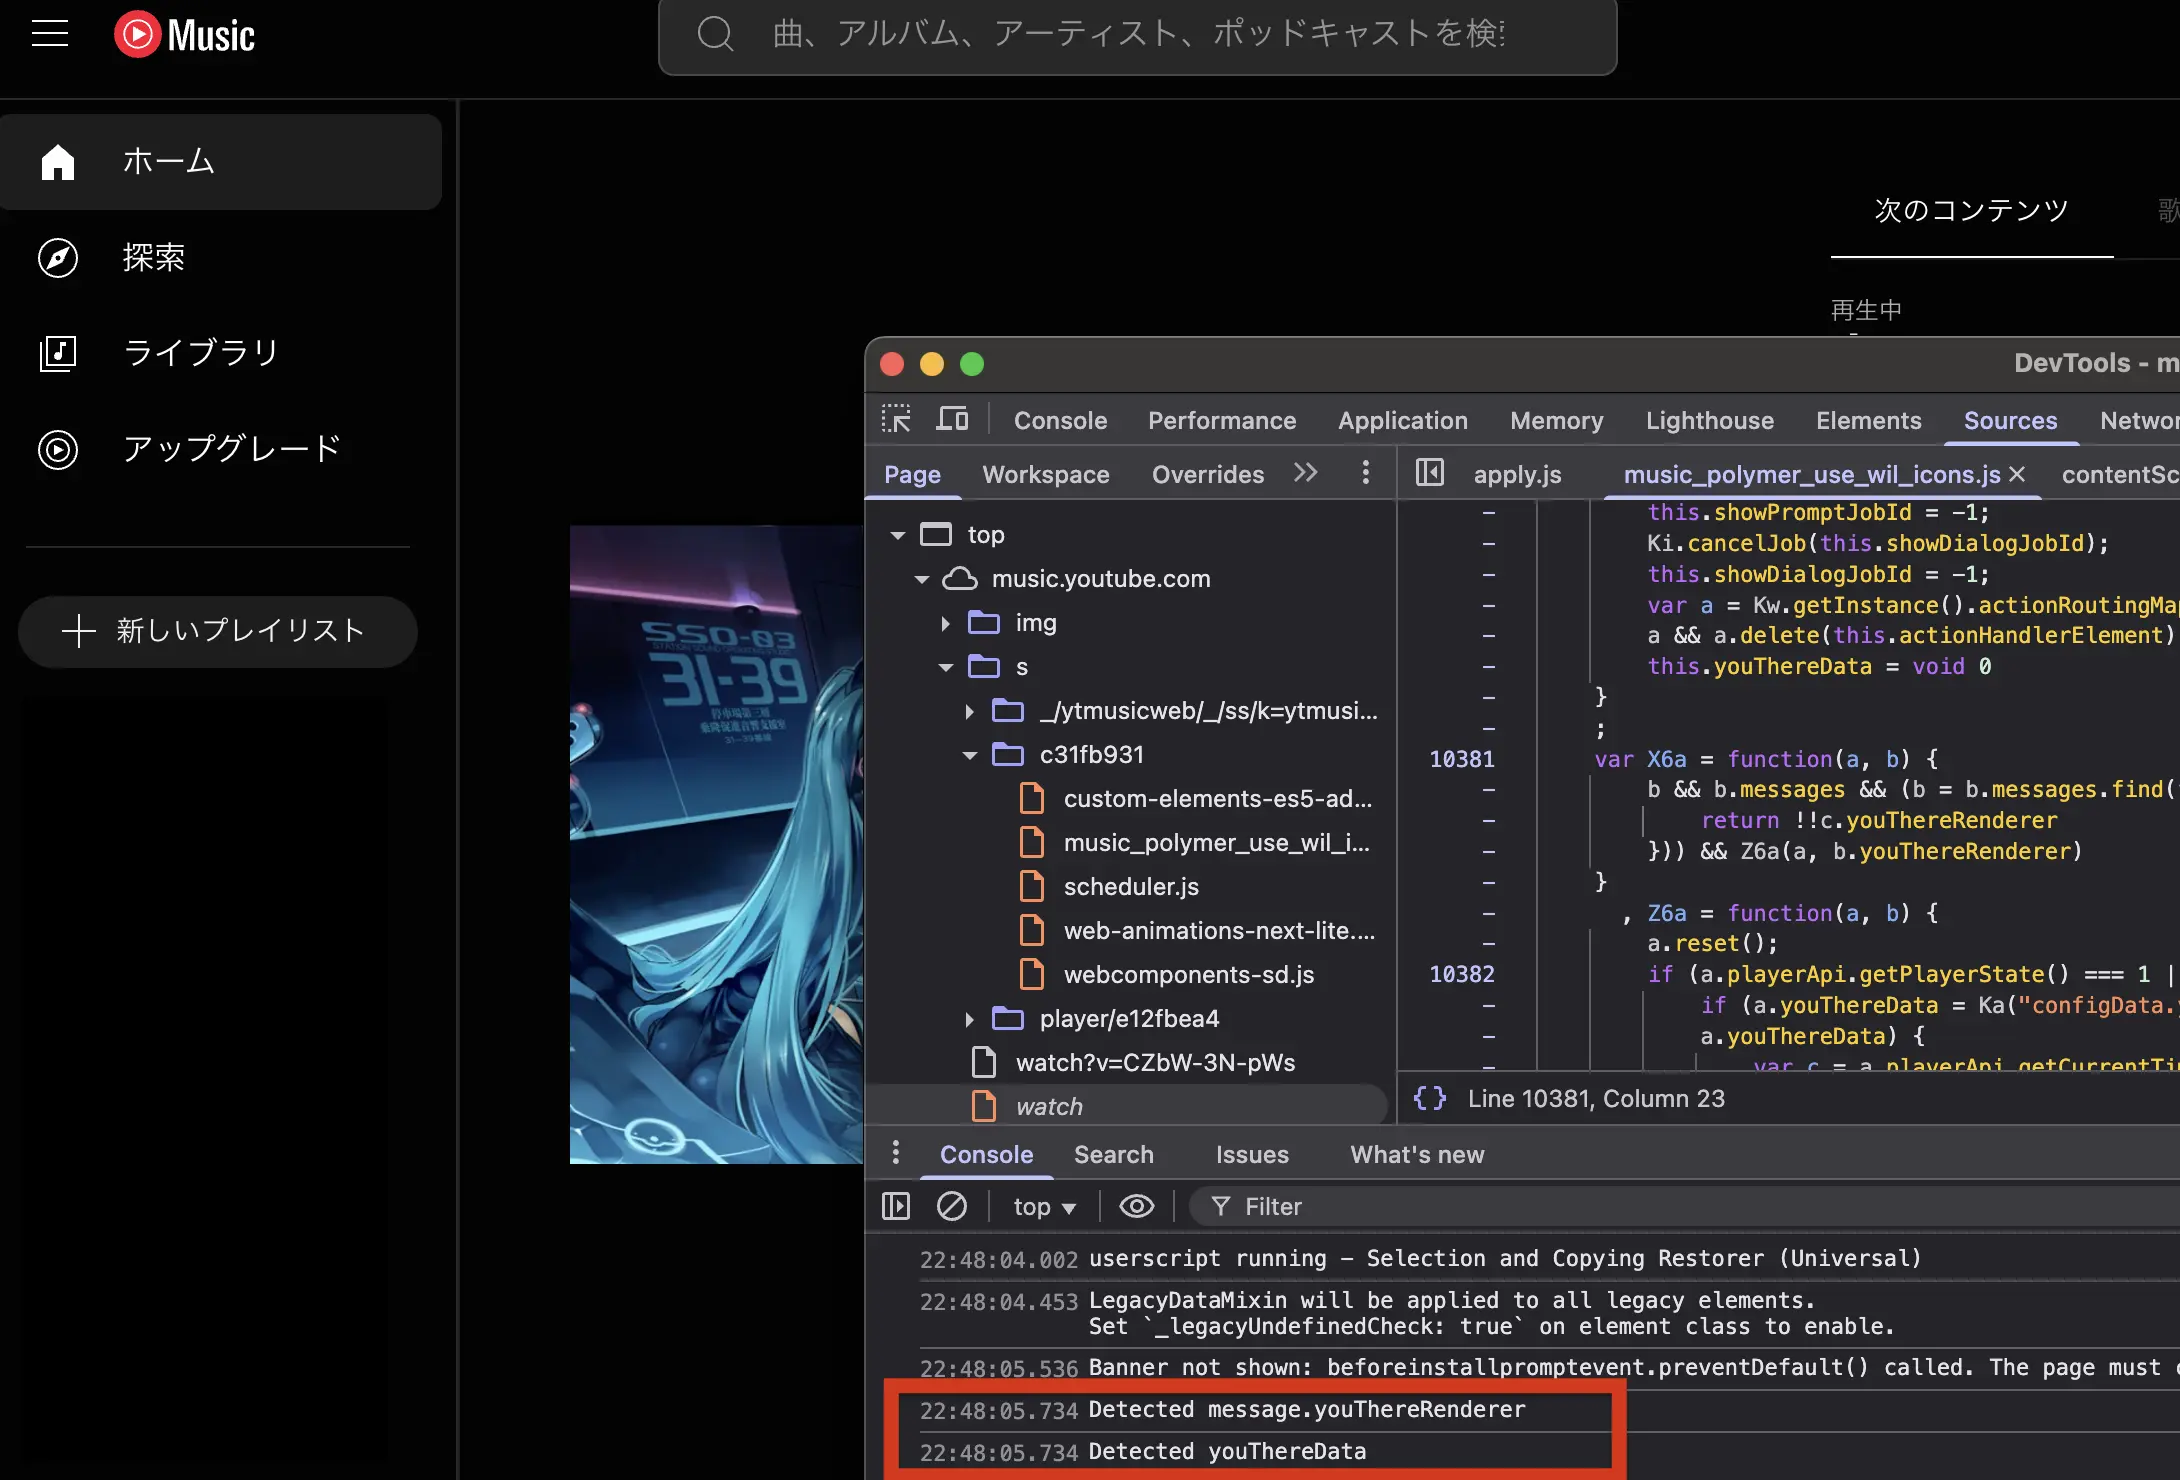The height and width of the screenshot is (1480, 2180).
Task: Click the album artwork thumbnail
Action: pos(717,844)
